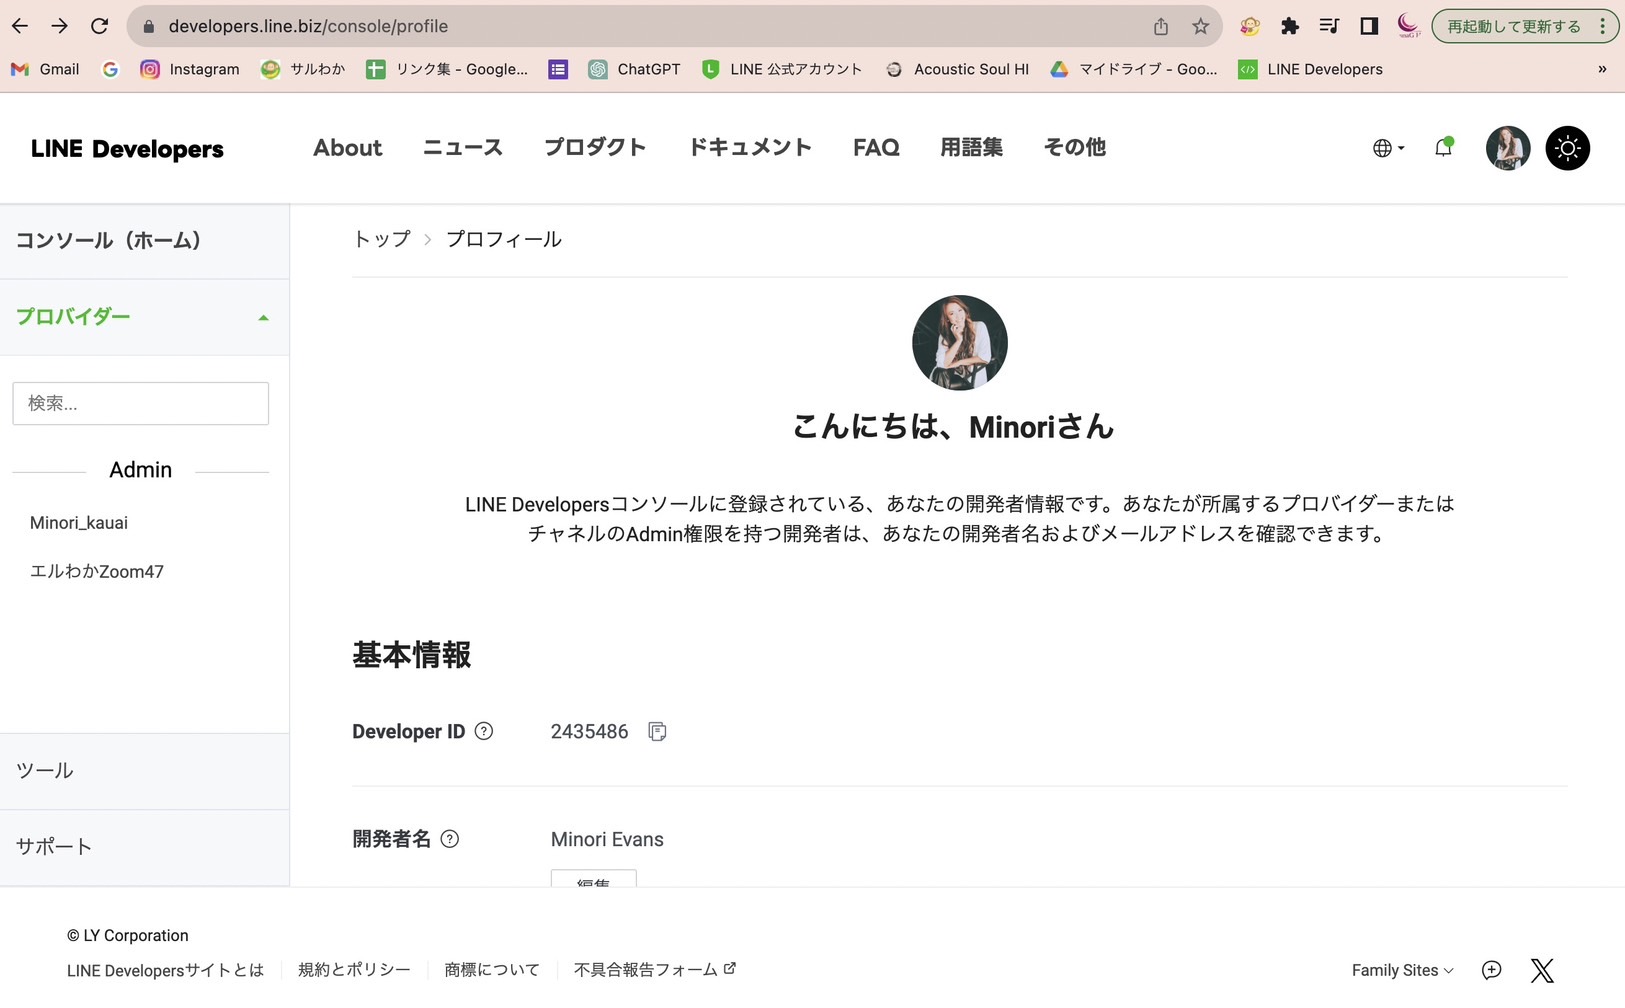Open the Google G bookmark
This screenshot has width=1625, height=1008.
(x=110, y=69)
